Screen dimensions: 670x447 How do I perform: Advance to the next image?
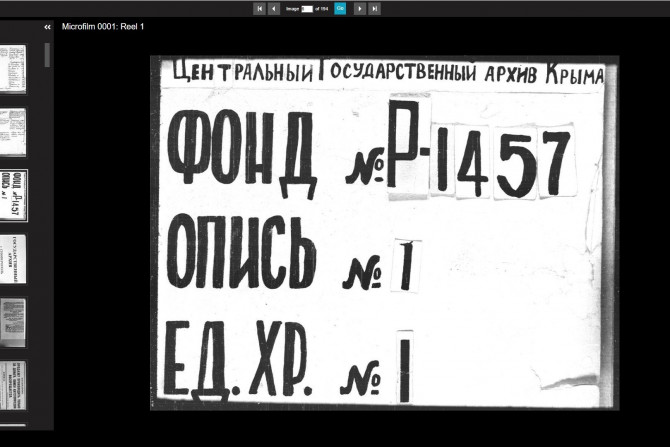359,8
